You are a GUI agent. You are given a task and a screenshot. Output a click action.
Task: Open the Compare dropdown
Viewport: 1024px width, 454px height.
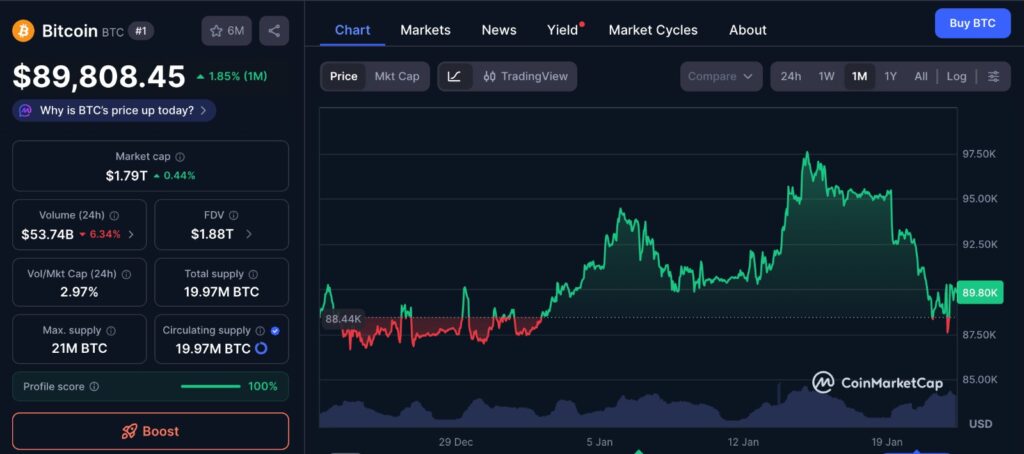721,76
